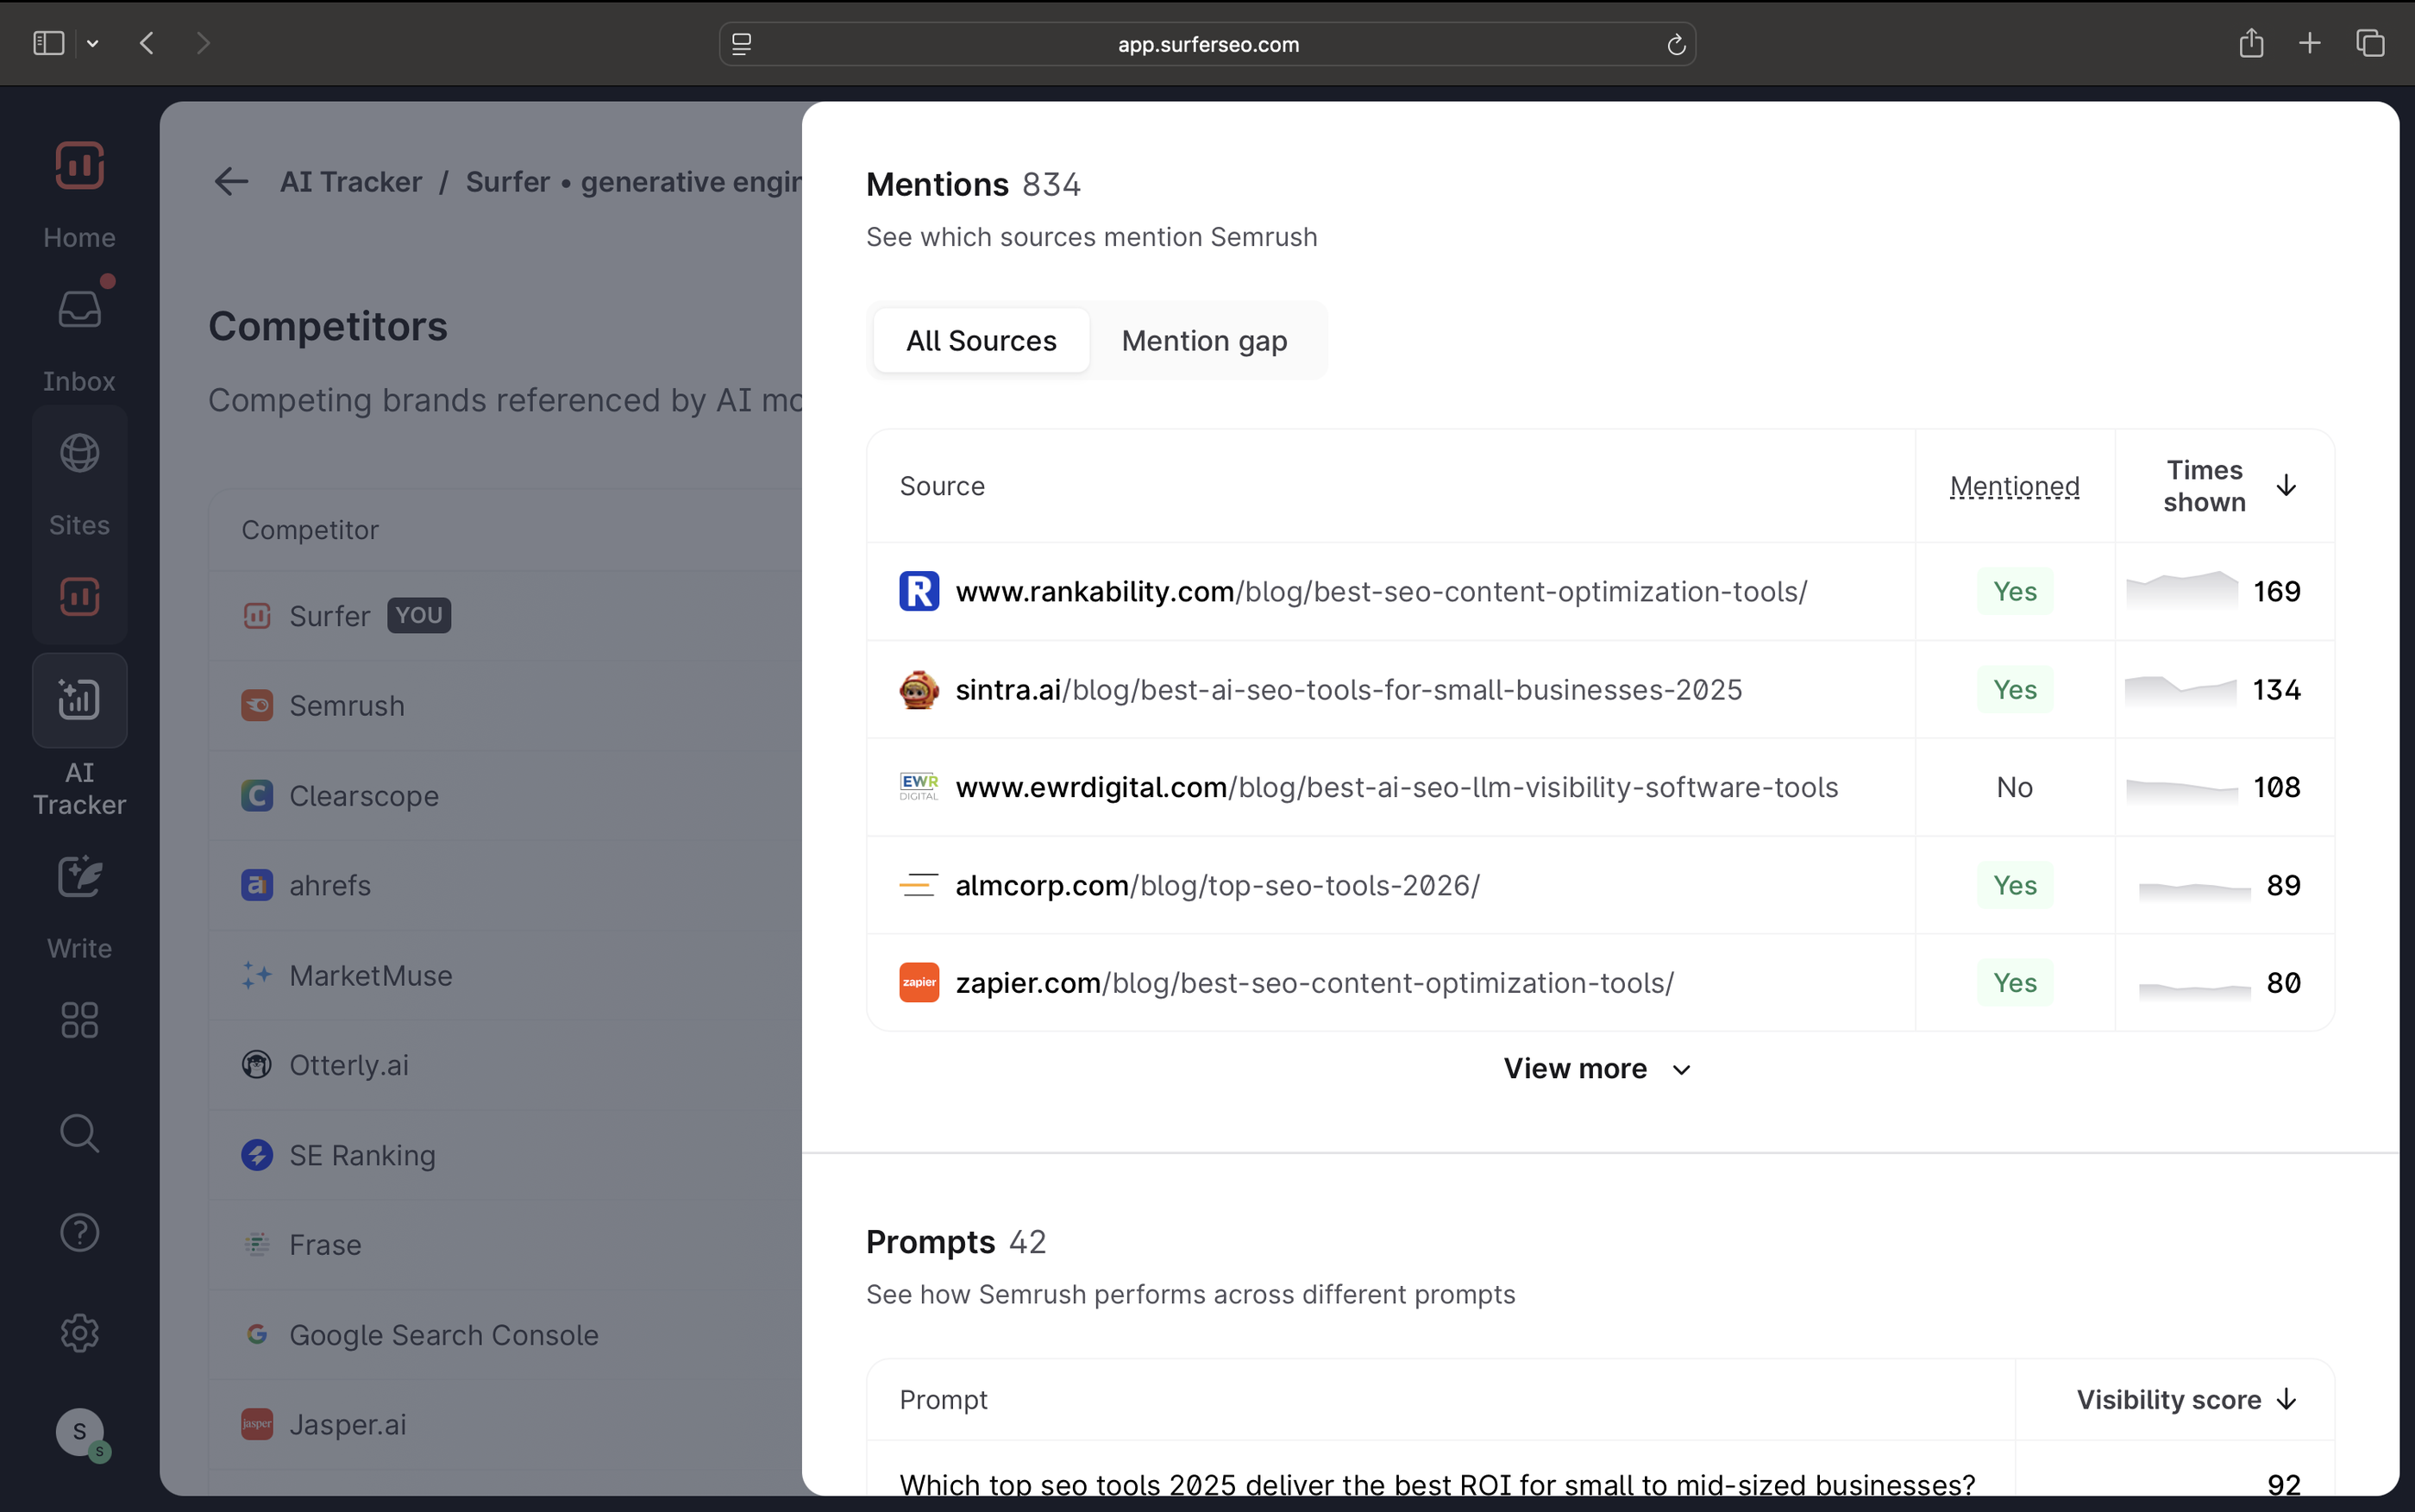
Task: Open the settings gear in sidebar
Action: (79, 1333)
